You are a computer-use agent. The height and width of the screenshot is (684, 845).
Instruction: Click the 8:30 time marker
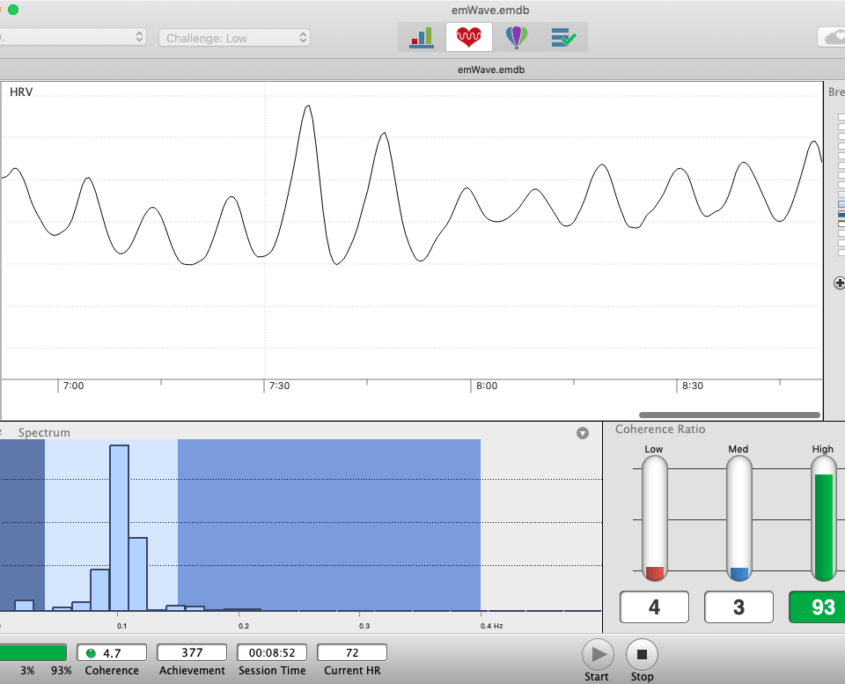coord(692,386)
